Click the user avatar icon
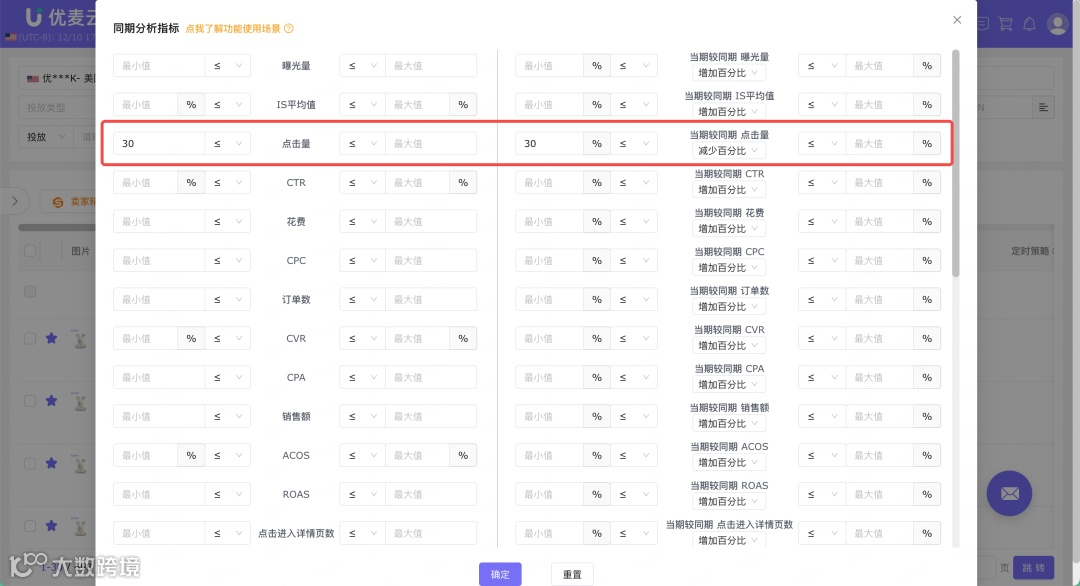Screen dimensions: 1080x586 tap(1057, 24)
